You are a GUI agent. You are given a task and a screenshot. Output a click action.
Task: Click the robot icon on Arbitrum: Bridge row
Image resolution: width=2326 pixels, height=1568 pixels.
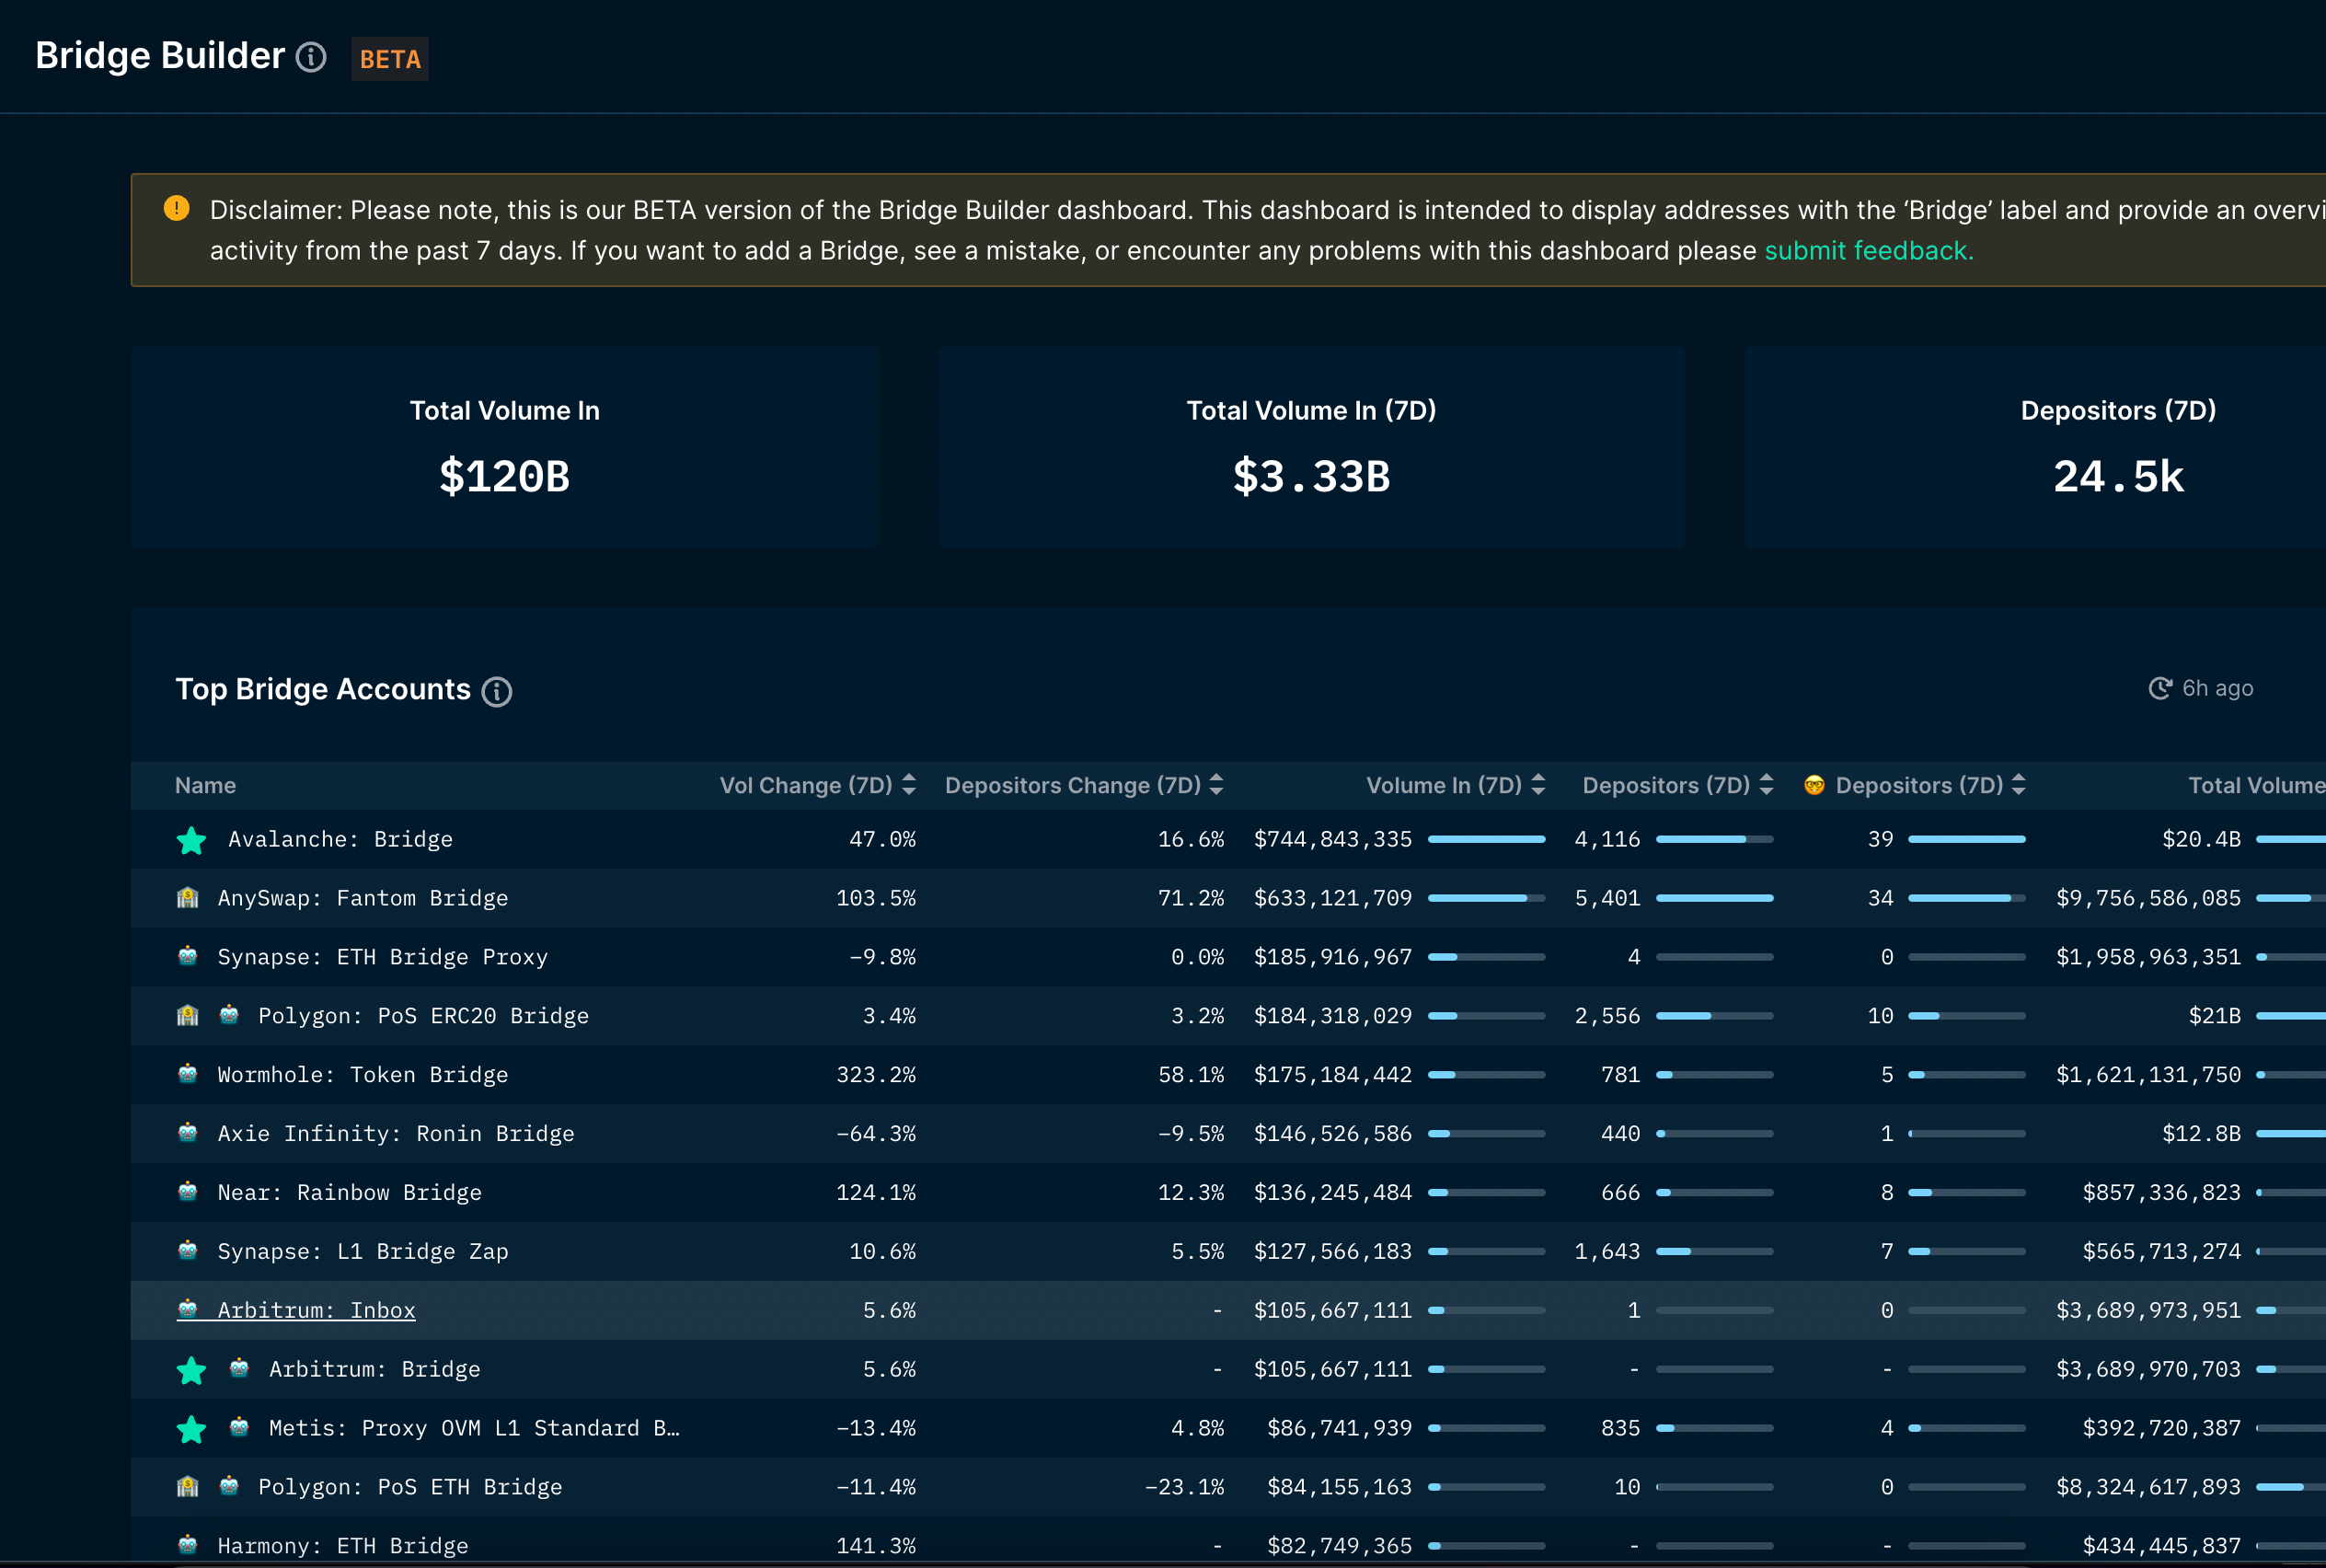tap(239, 1368)
